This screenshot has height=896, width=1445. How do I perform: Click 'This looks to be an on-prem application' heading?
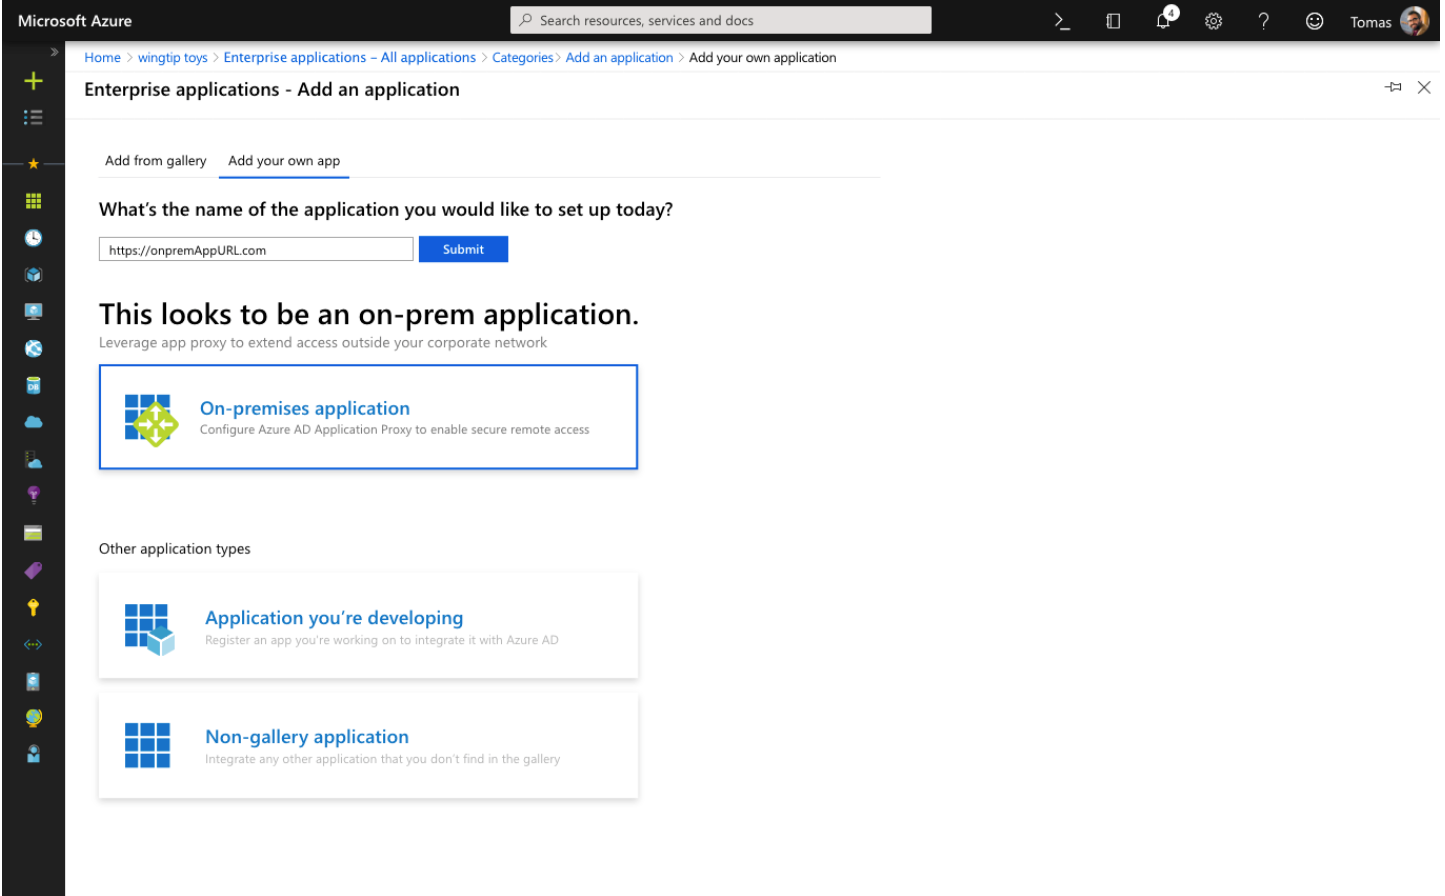(368, 315)
